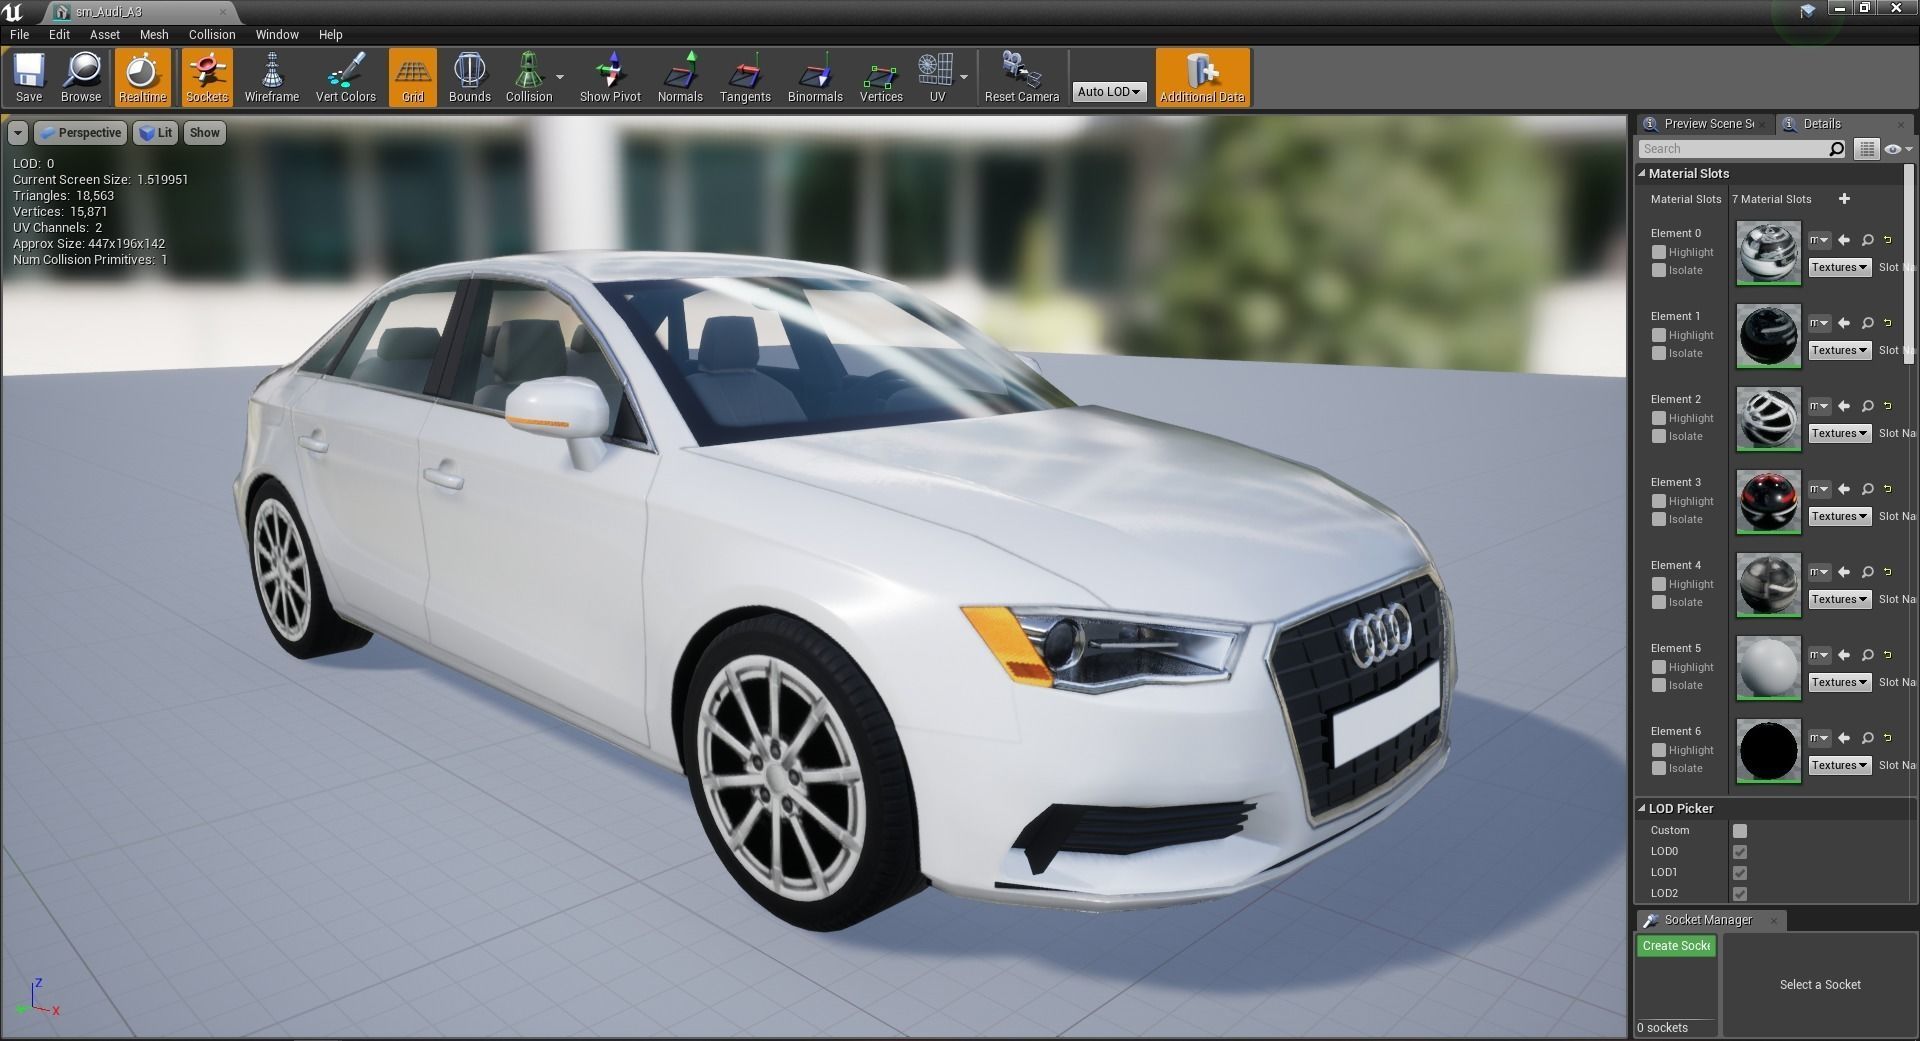The height and width of the screenshot is (1041, 1920).
Task: Open the Auto LOD dropdown
Action: [x=1109, y=91]
